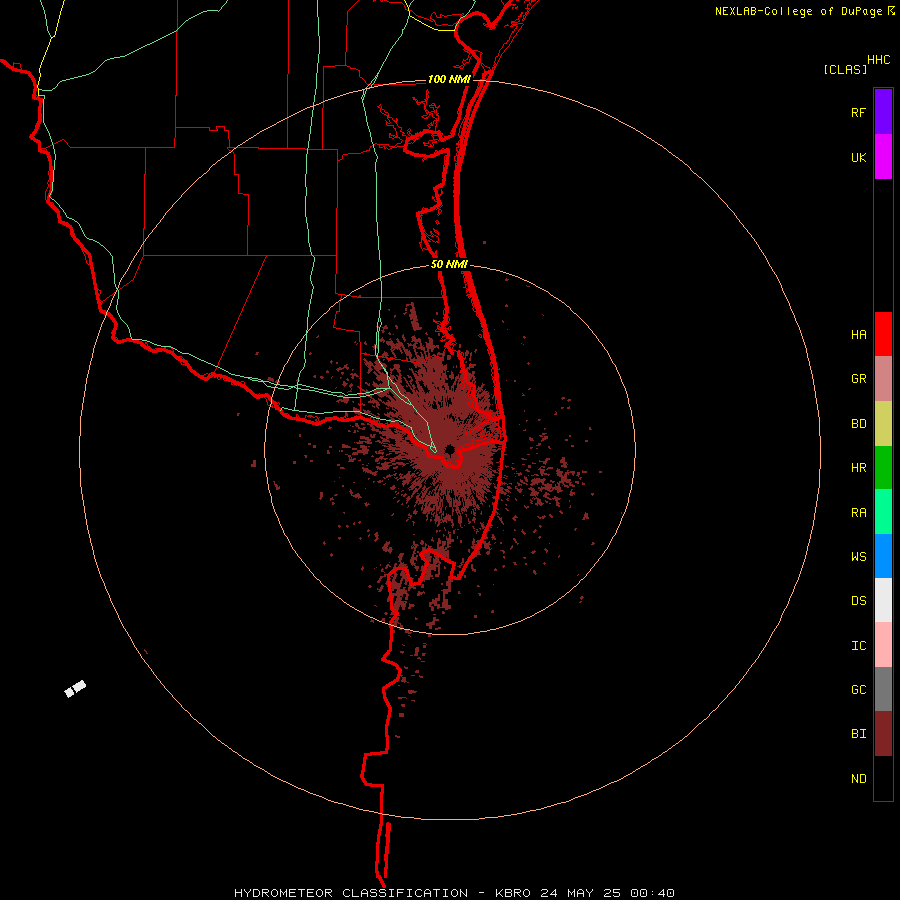Viewport: 900px width, 900px height.
Task: Click the RF legend label
Action: click(x=858, y=113)
